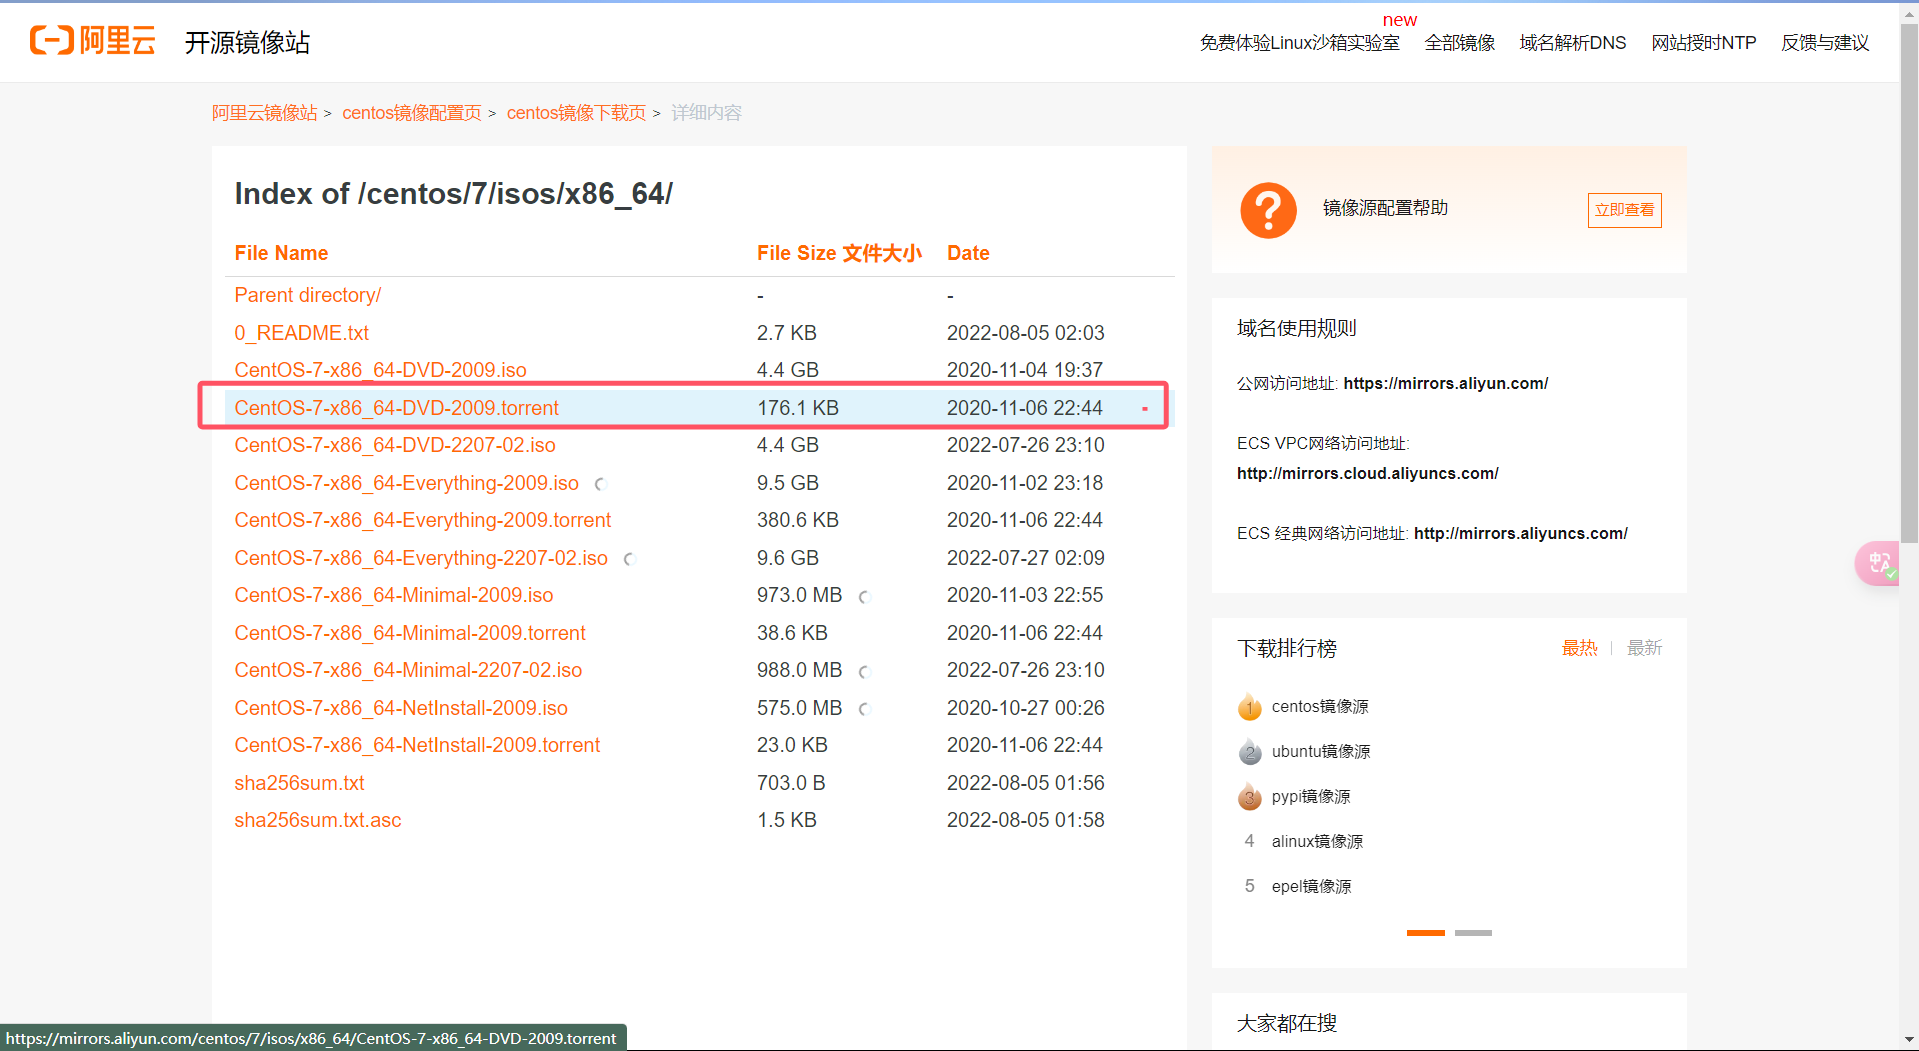Download CentOS-7-x86_64-NetInstall-2009.torrent
1919x1051 pixels.
click(x=416, y=745)
